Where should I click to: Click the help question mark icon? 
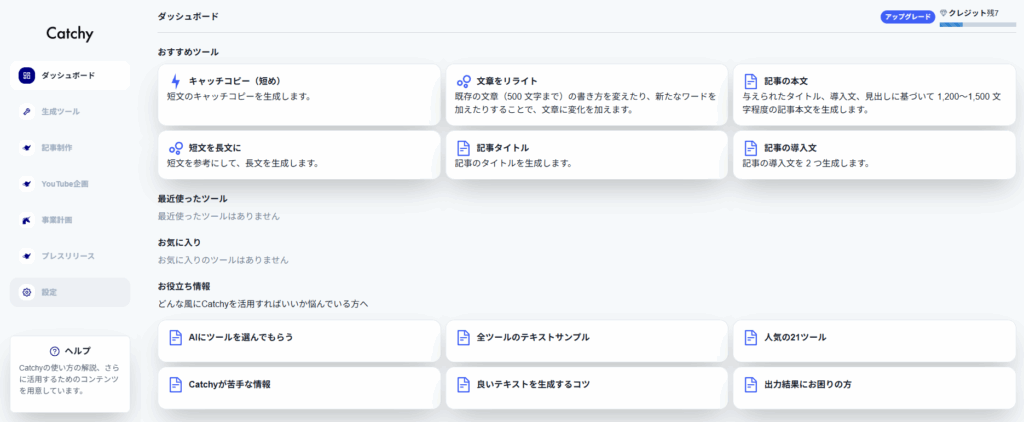54,351
